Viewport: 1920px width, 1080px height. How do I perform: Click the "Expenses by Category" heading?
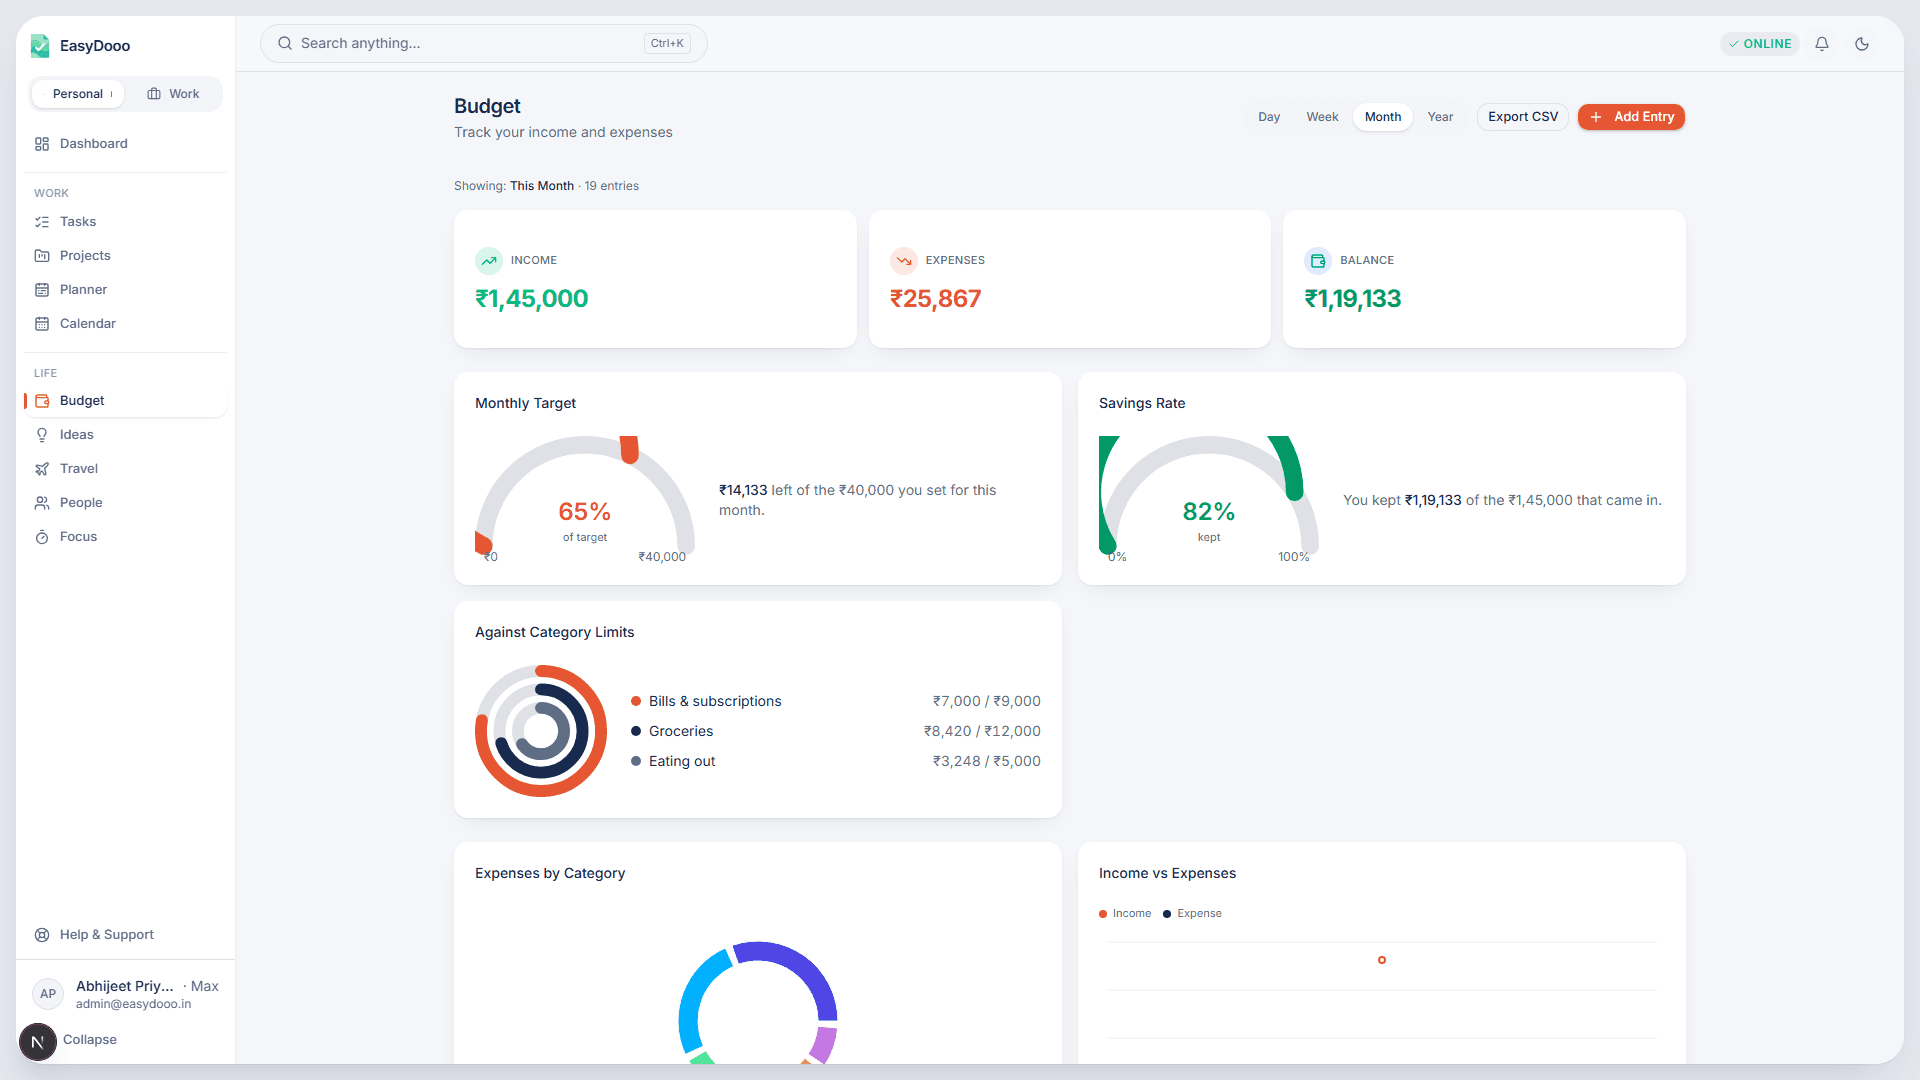coord(550,873)
